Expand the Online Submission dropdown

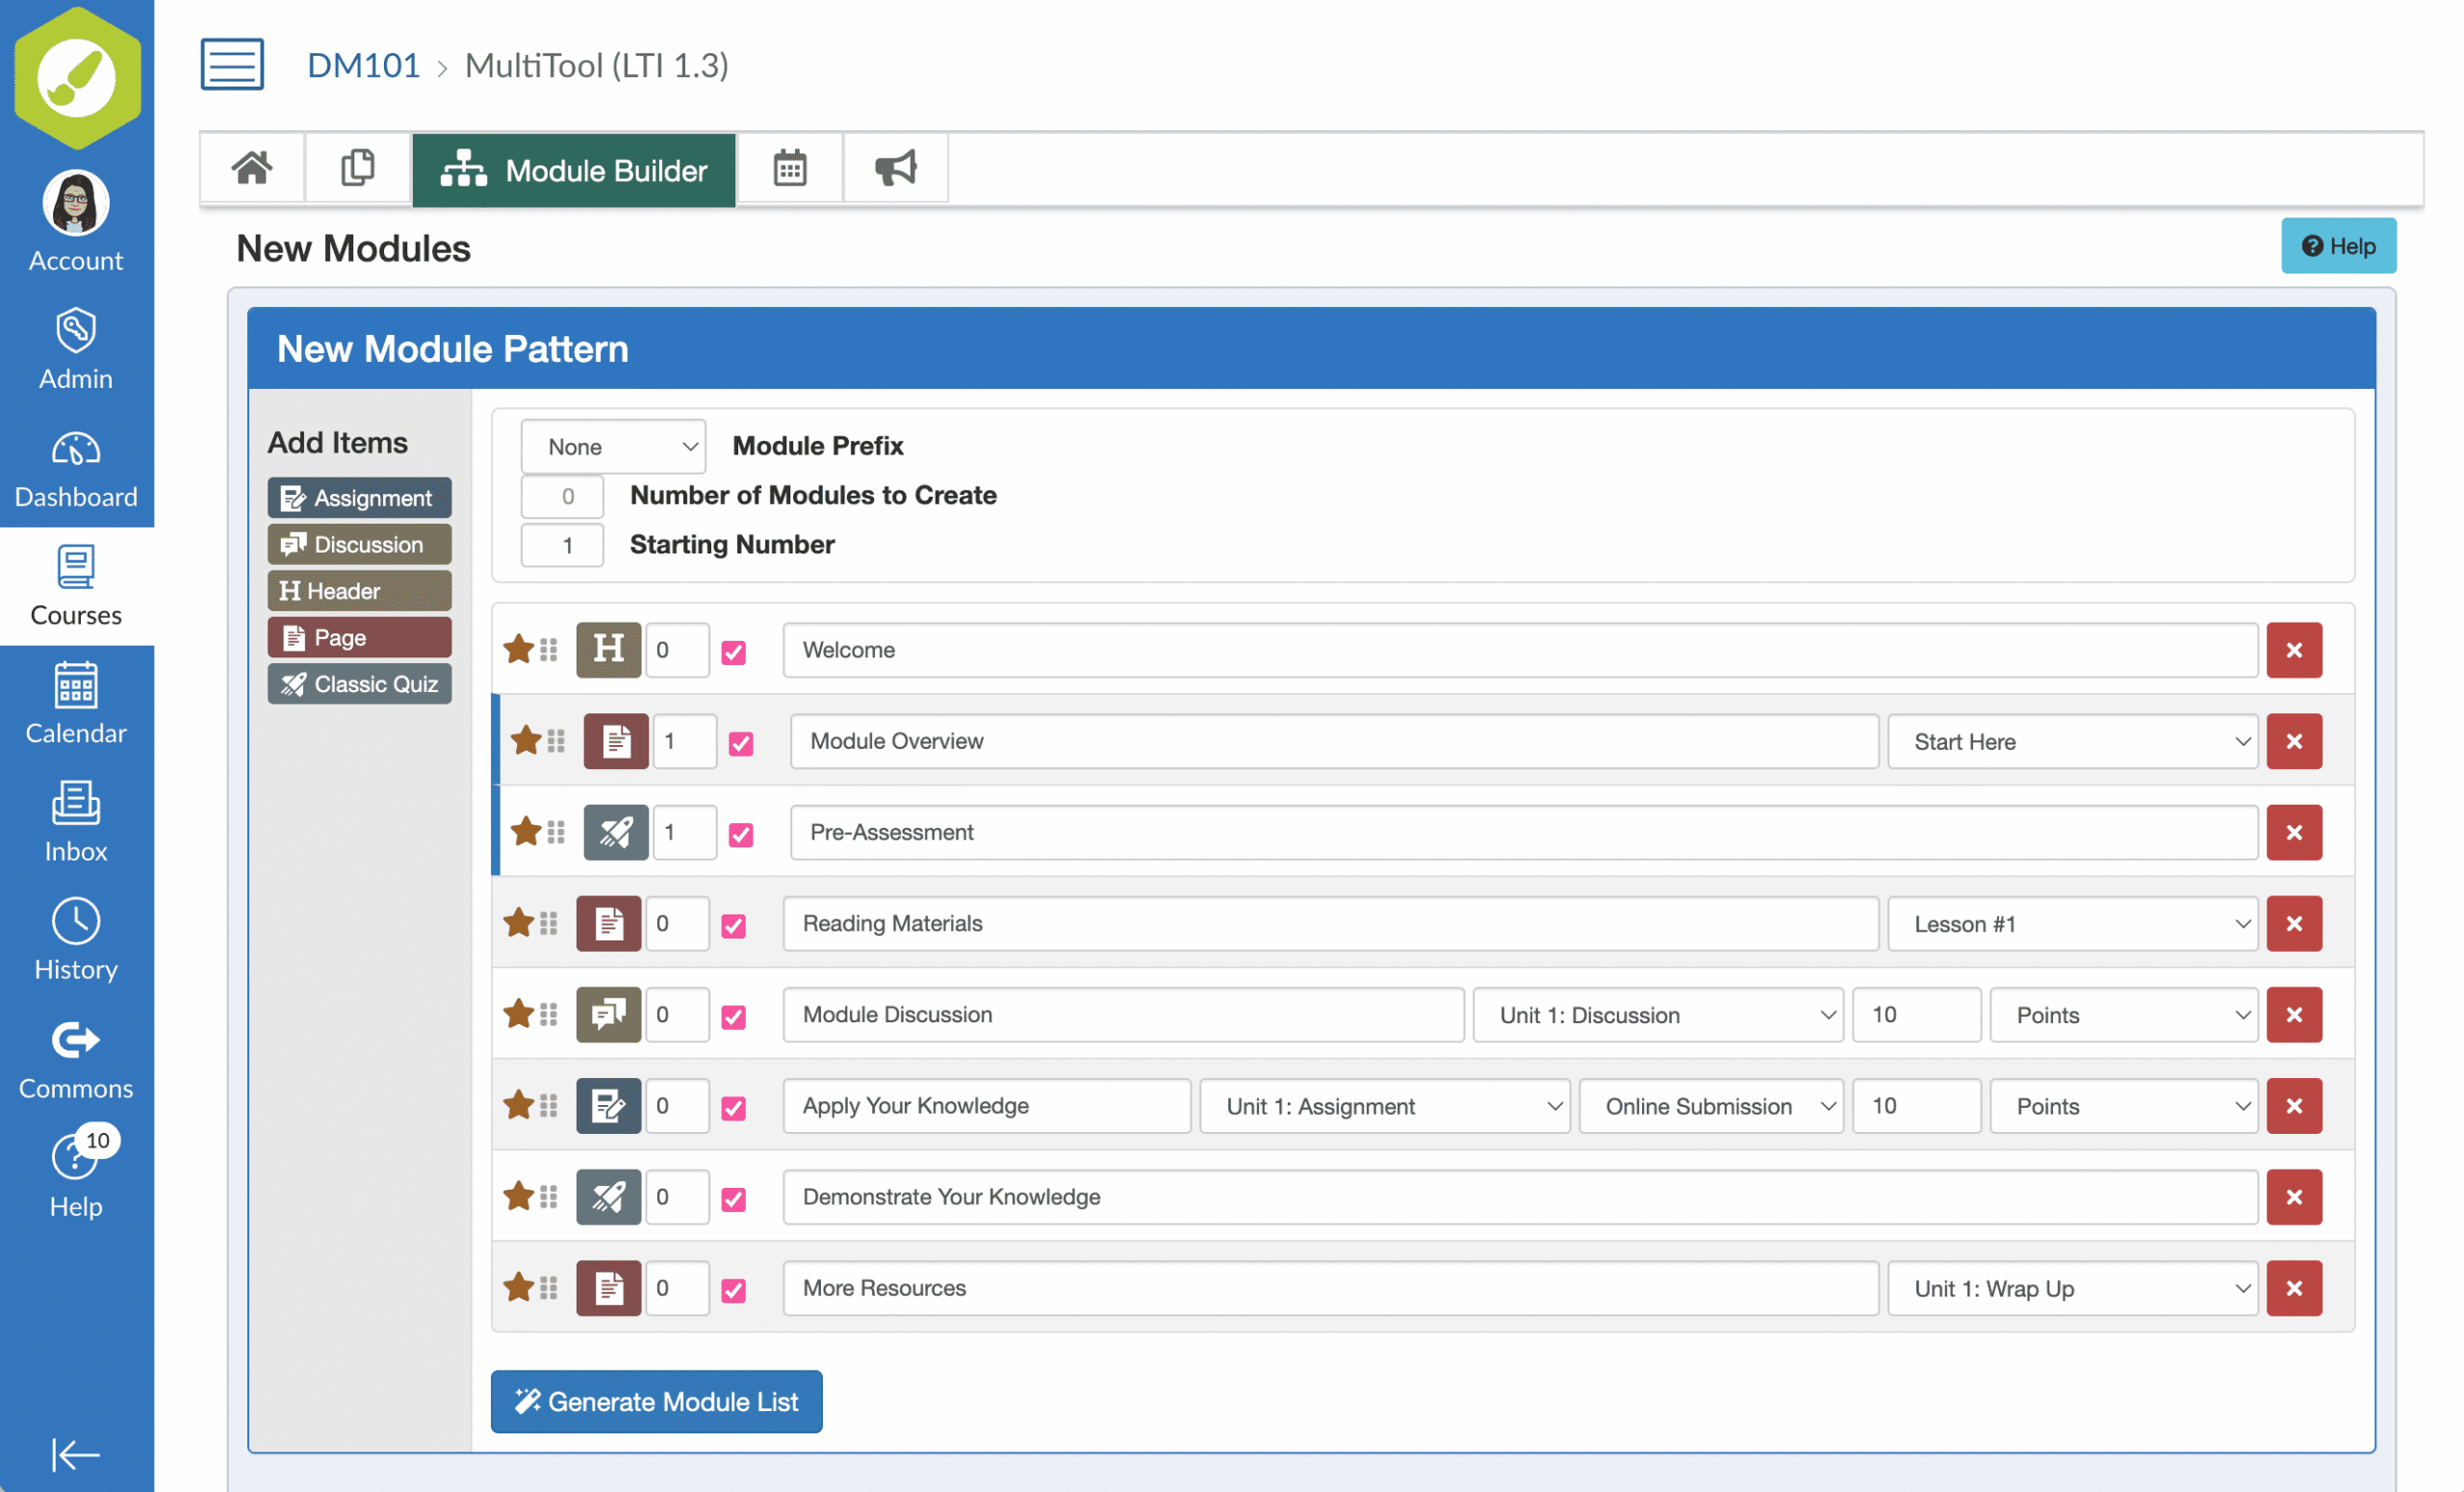pyautogui.click(x=1710, y=1106)
